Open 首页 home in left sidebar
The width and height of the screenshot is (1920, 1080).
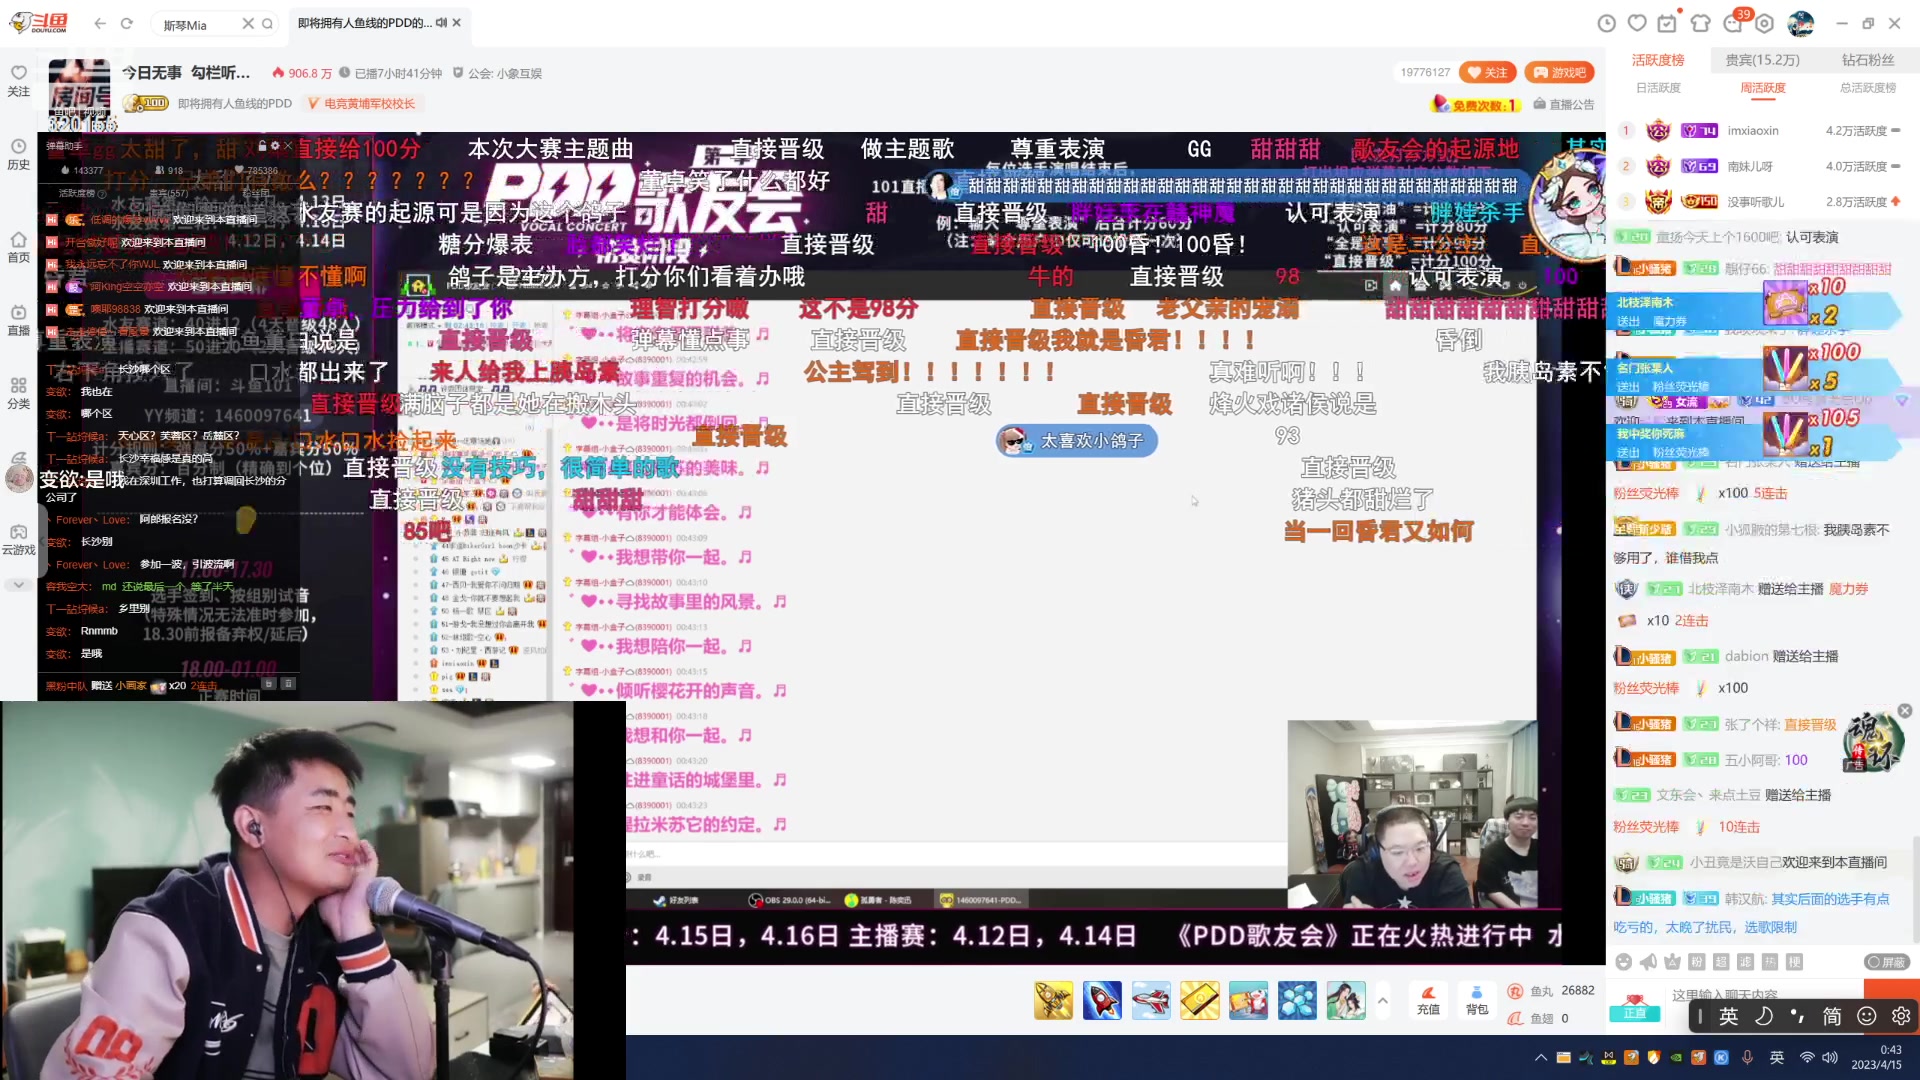18,247
